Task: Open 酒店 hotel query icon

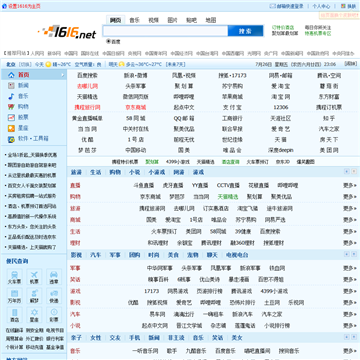Action: click(14, 315)
